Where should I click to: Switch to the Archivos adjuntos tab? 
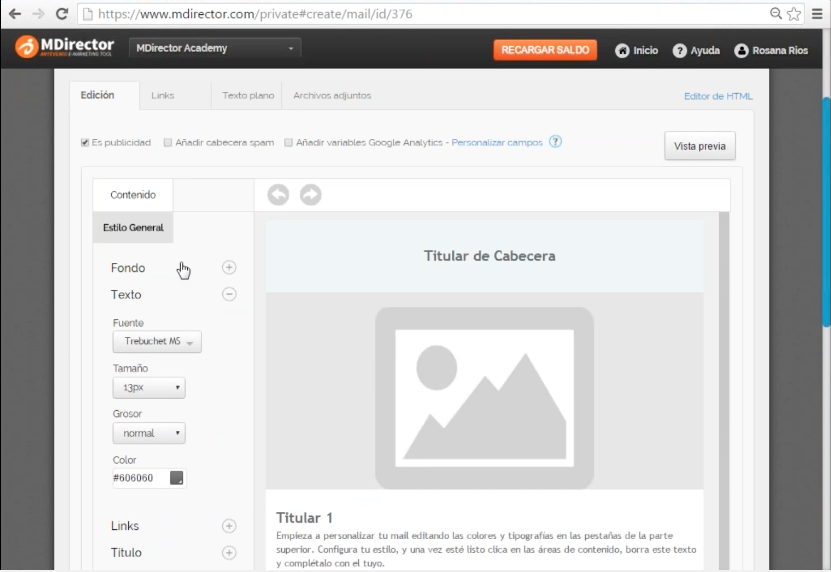[x=332, y=95]
